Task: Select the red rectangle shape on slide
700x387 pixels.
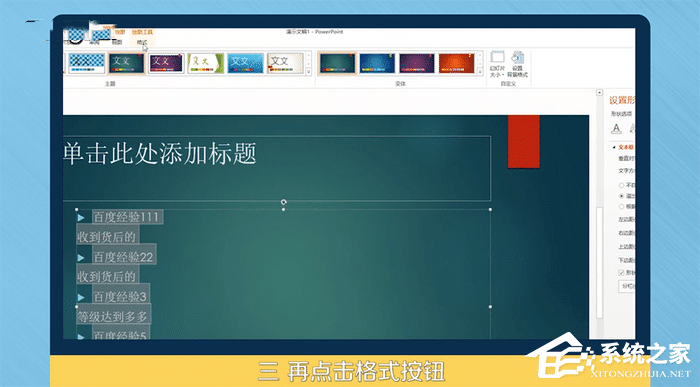Action: coord(524,141)
